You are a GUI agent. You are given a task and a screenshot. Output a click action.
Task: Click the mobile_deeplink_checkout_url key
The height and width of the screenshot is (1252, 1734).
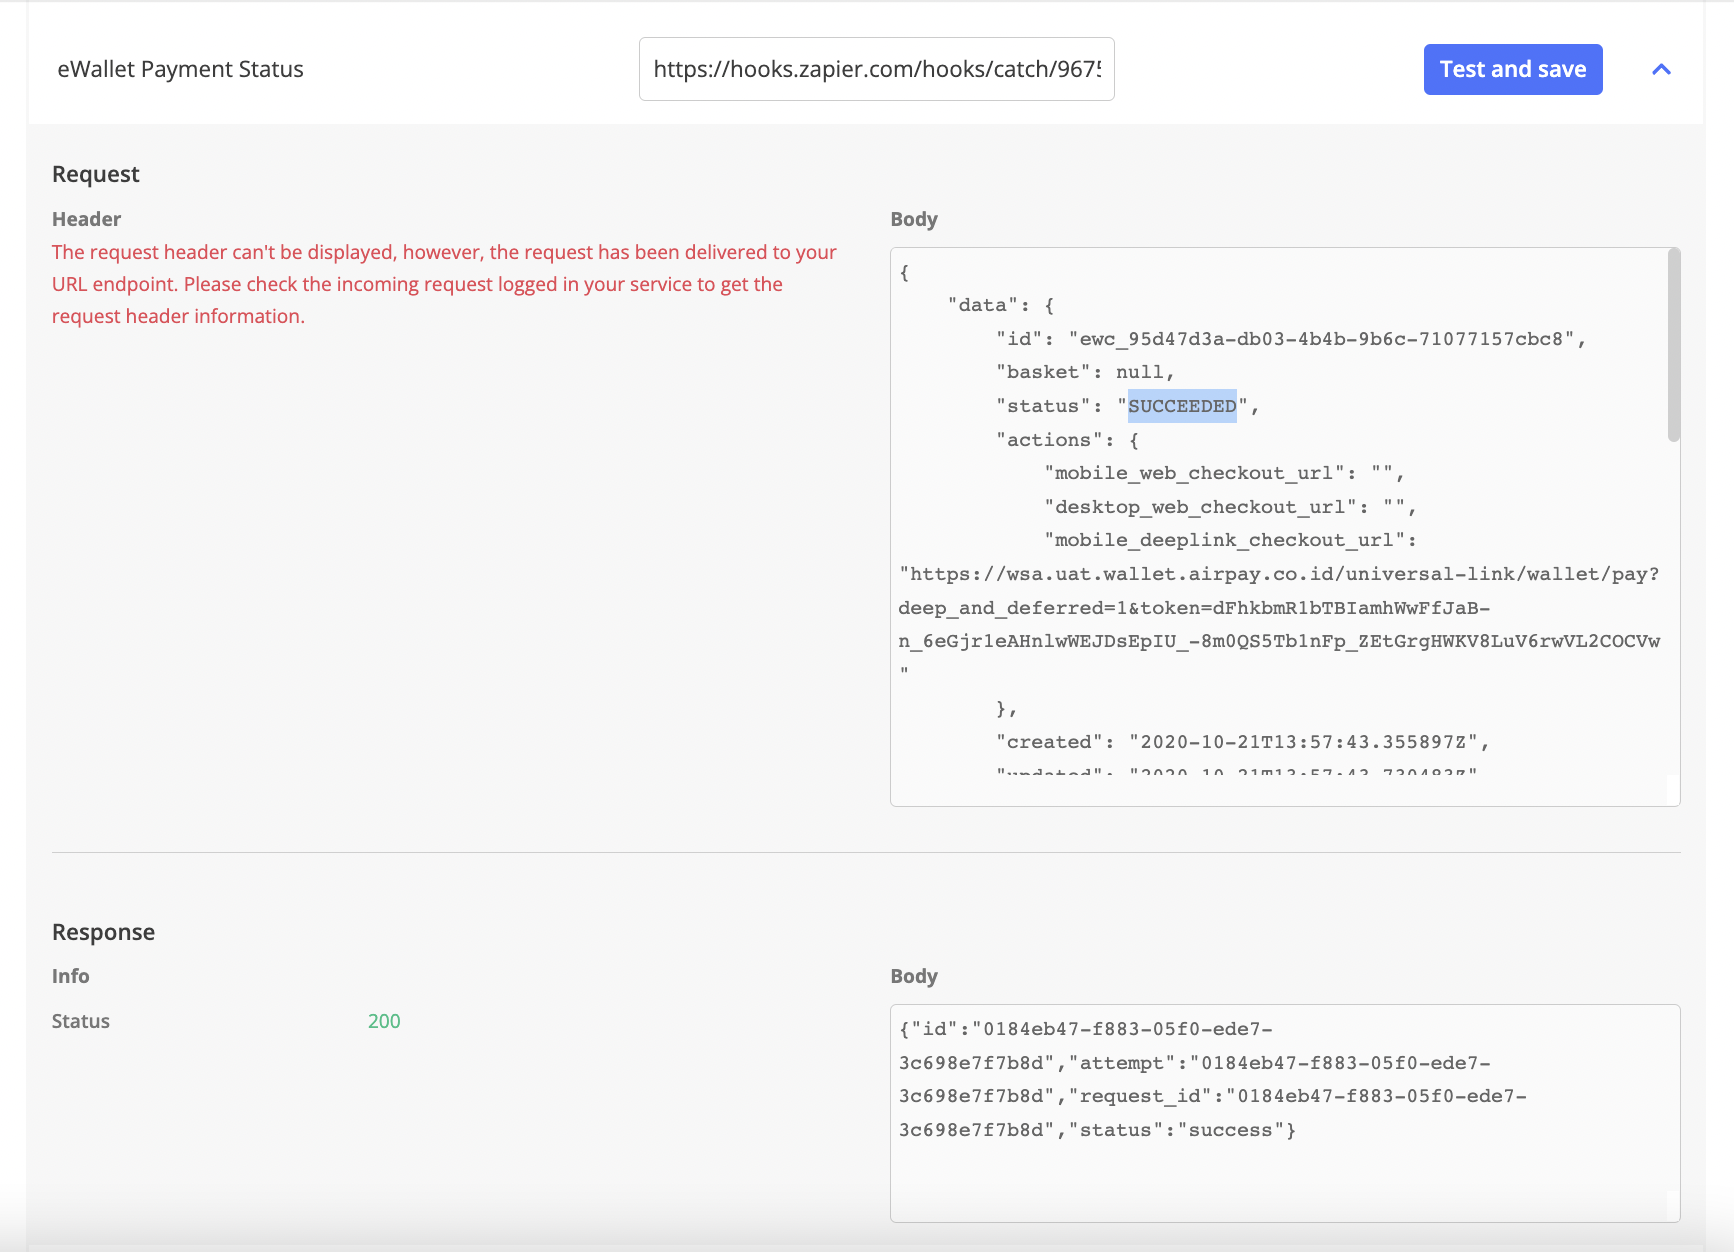(x=1230, y=540)
